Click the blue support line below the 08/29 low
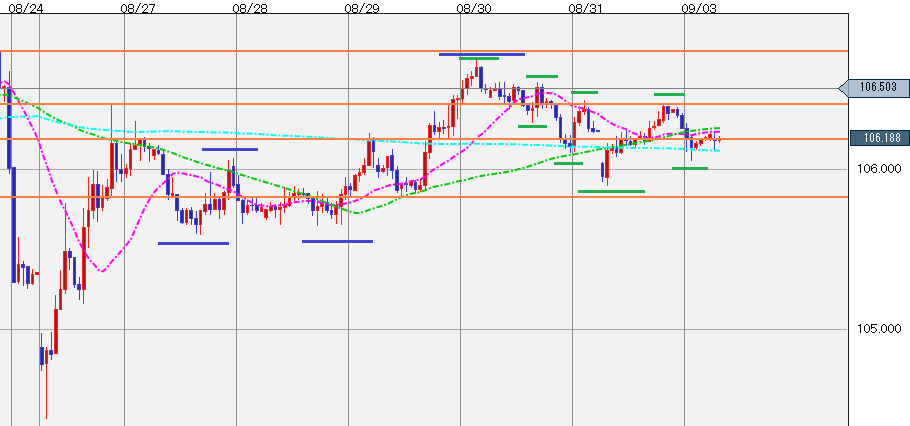The image size is (910, 426). pyautogui.click(x=337, y=241)
